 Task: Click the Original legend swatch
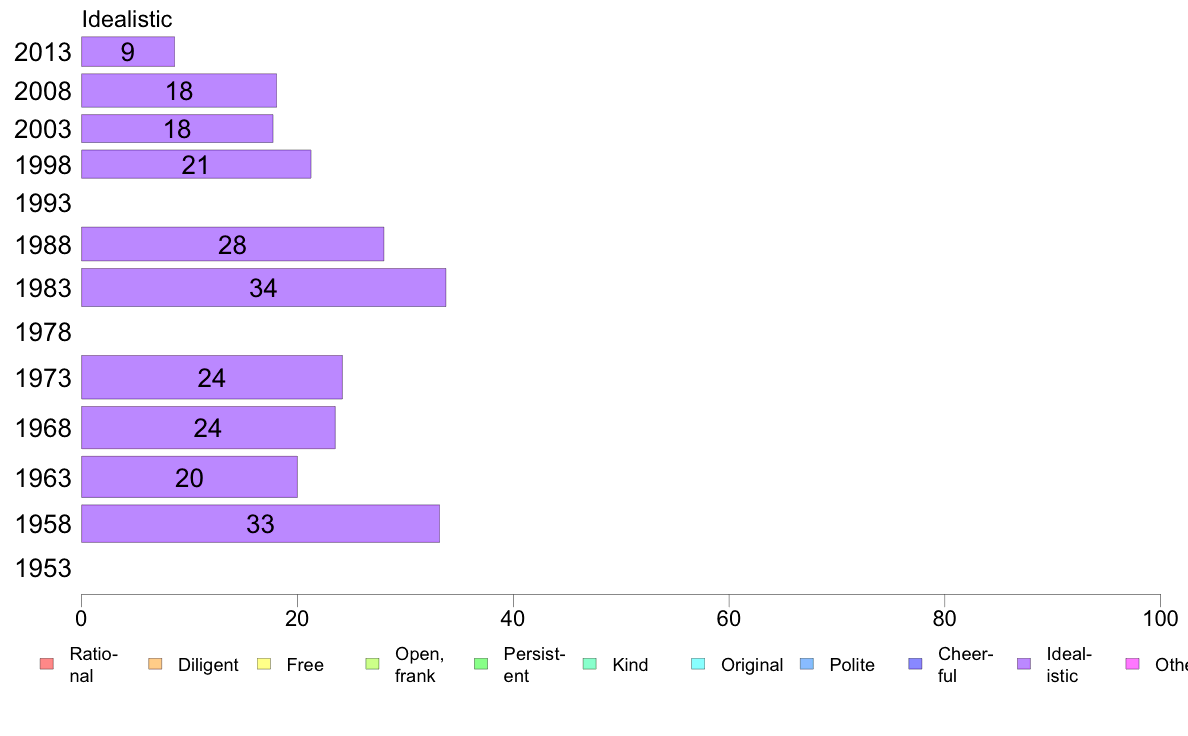(x=698, y=665)
